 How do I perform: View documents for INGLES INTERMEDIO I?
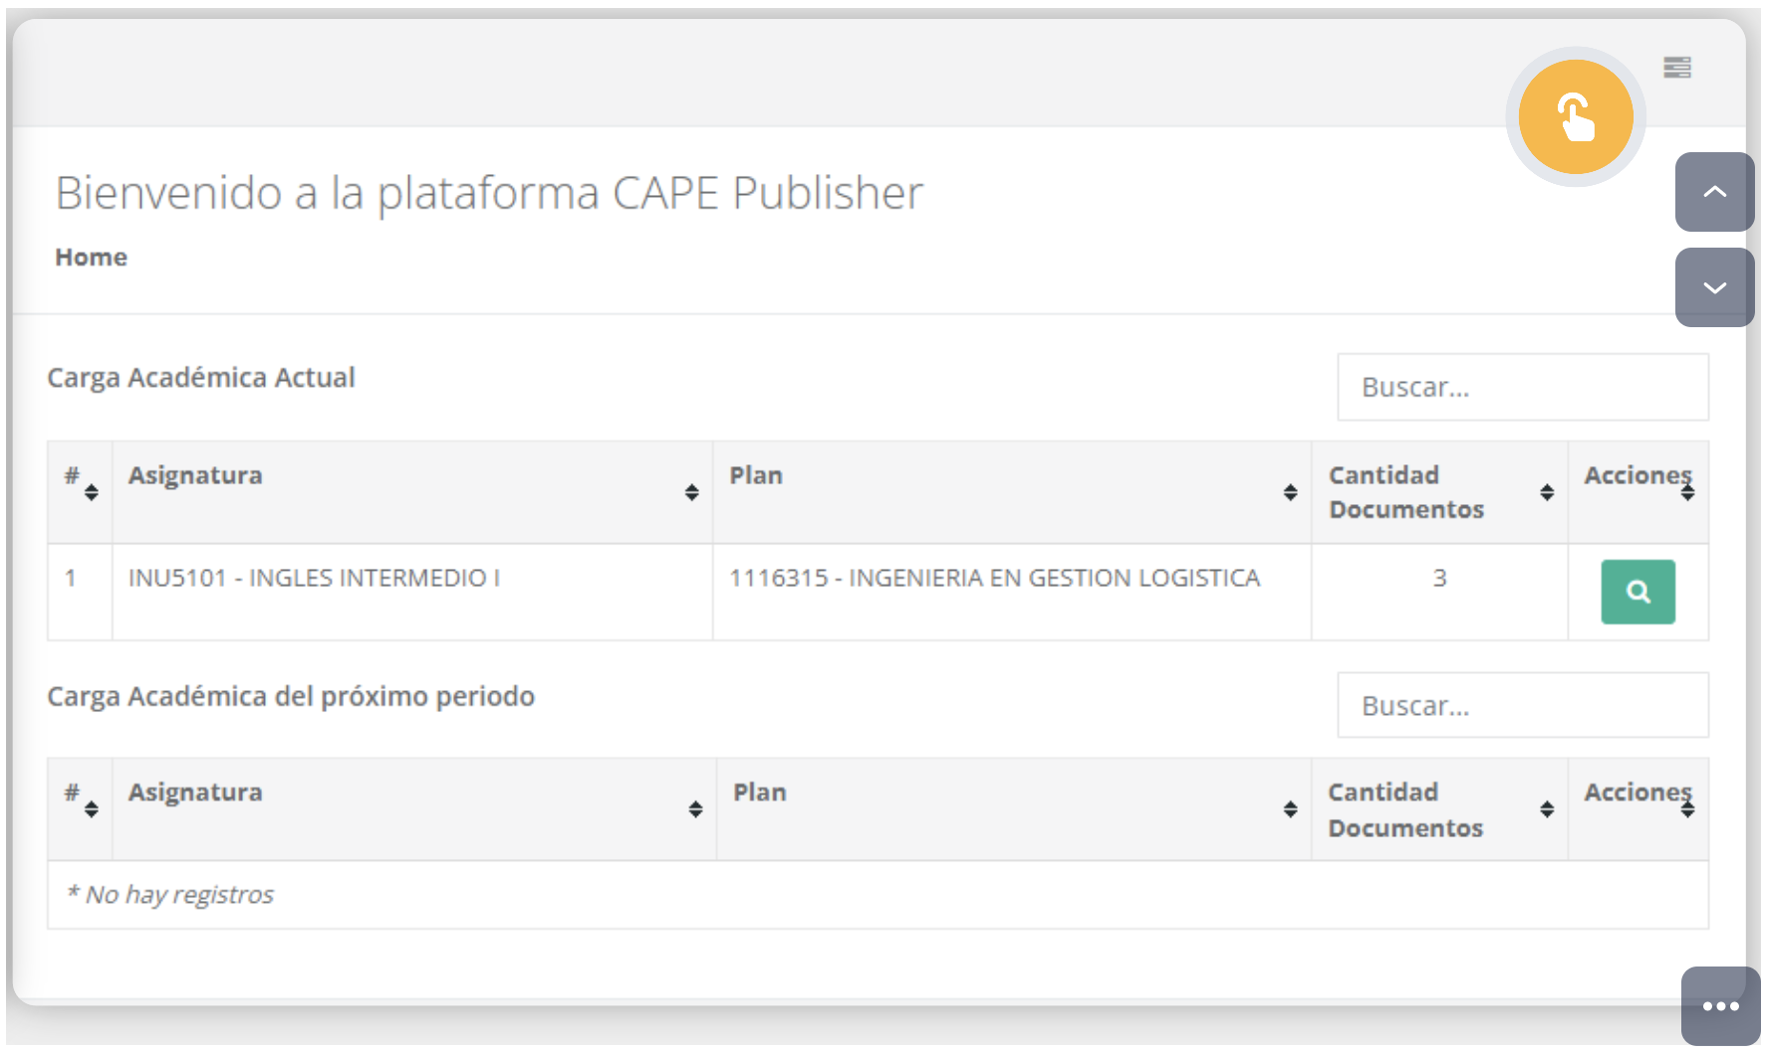coord(1638,592)
